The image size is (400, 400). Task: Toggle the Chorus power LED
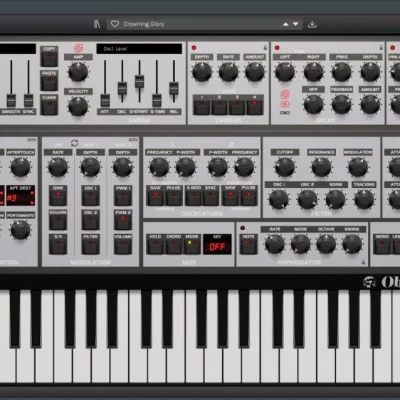pyautogui.click(x=194, y=48)
